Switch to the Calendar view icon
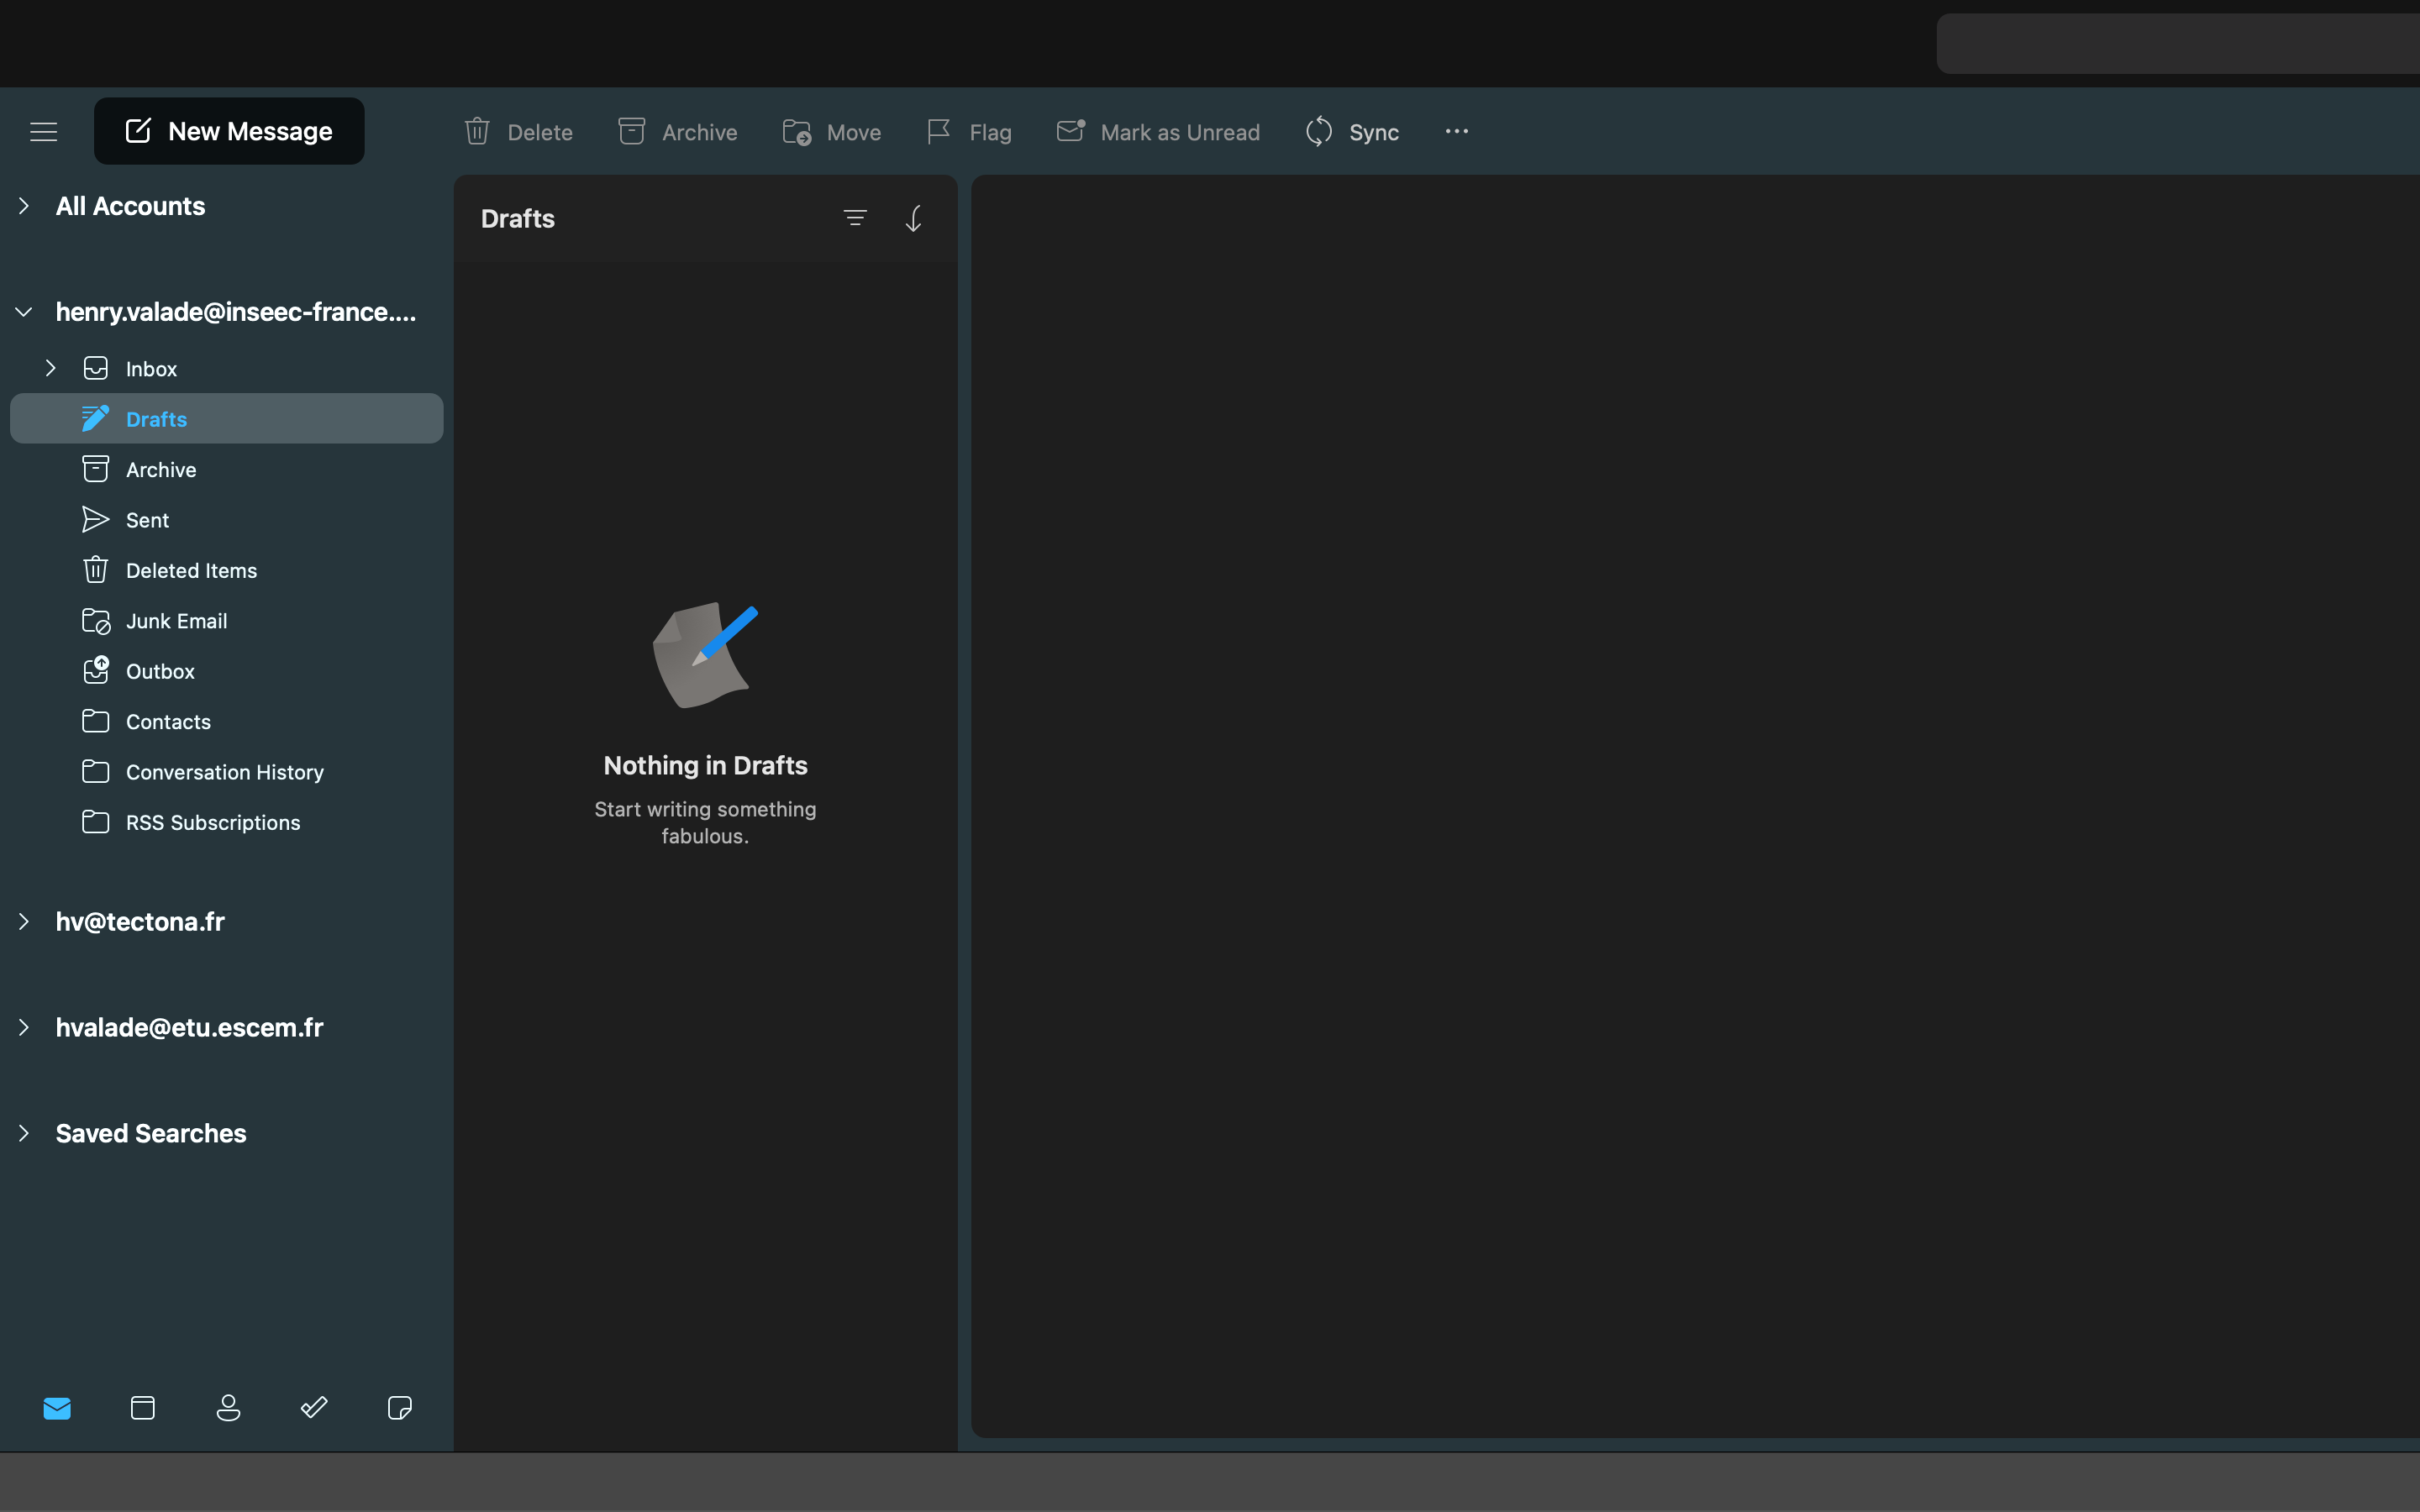This screenshot has width=2420, height=1512. pyautogui.click(x=143, y=1408)
